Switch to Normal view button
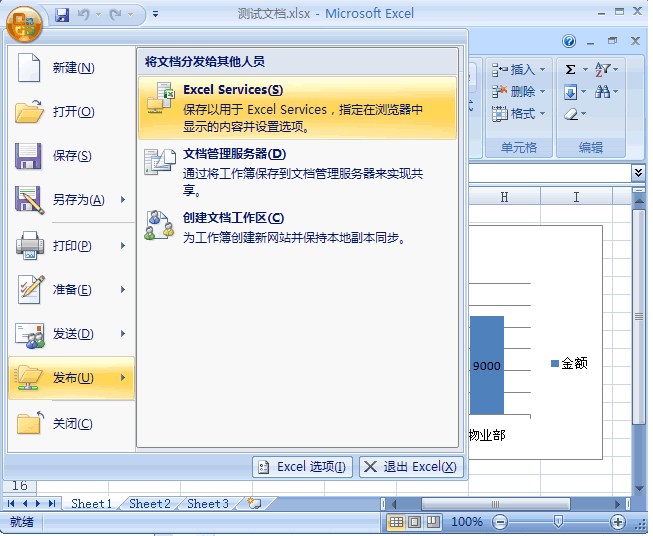Viewport: 653px width, 536px height. coord(396,521)
